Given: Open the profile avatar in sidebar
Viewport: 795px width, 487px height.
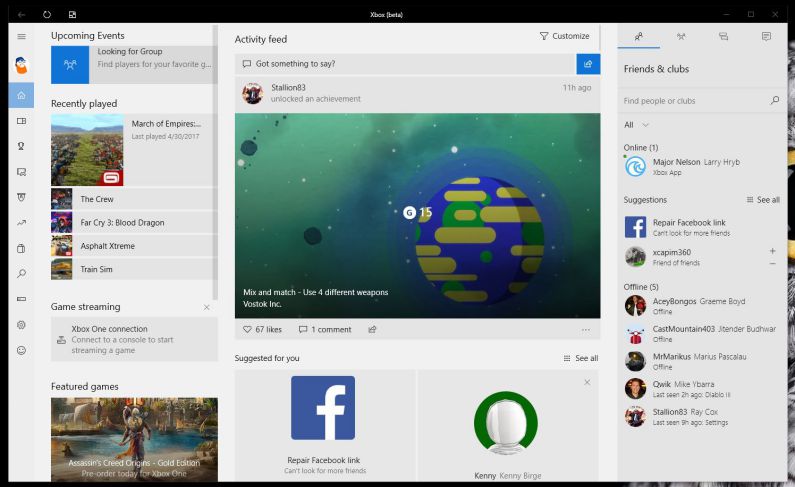Looking at the screenshot, I should (x=21, y=65).
